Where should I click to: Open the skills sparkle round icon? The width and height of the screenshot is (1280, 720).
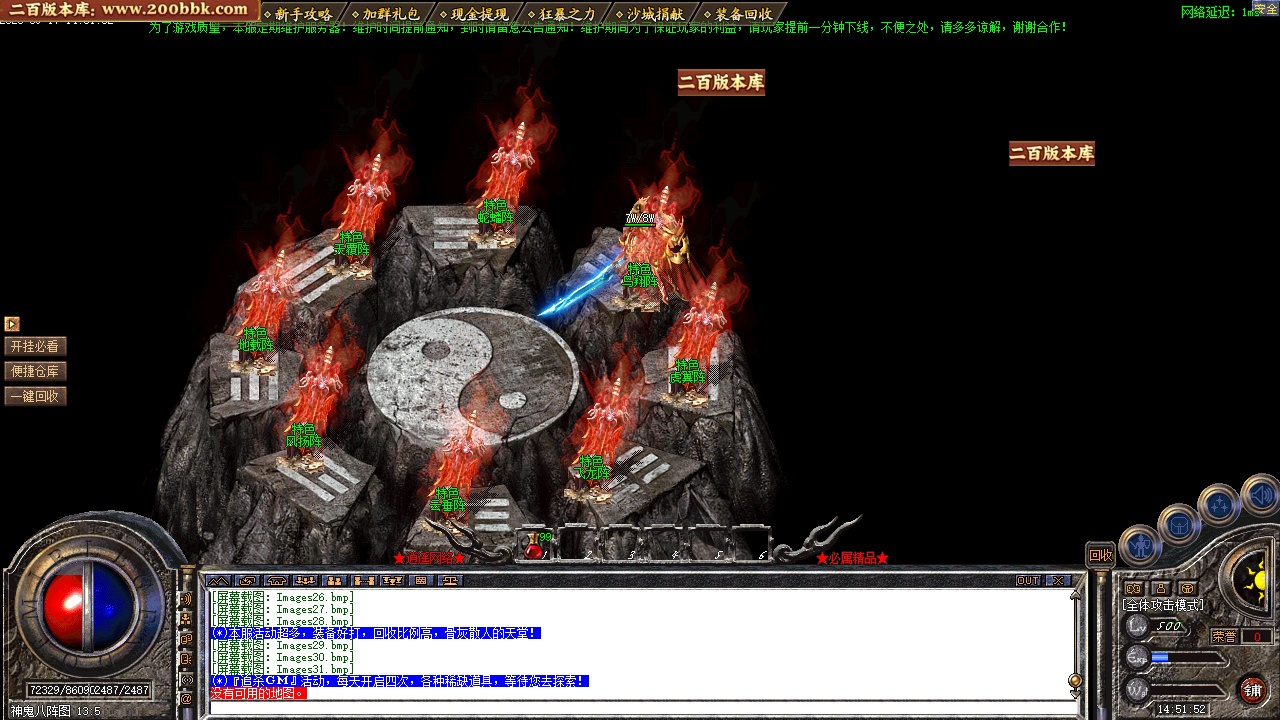tap(1220, 504)
